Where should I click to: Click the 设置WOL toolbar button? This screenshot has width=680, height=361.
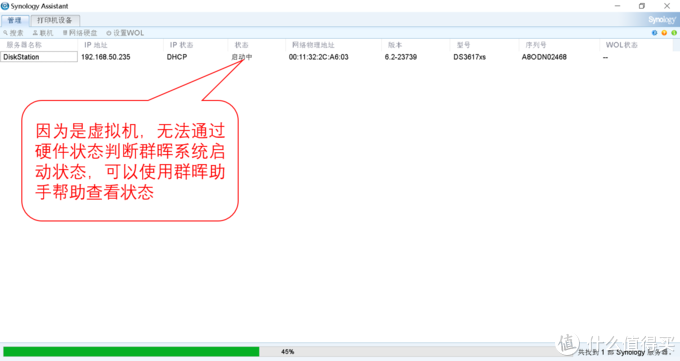click(x=125, y=33)
